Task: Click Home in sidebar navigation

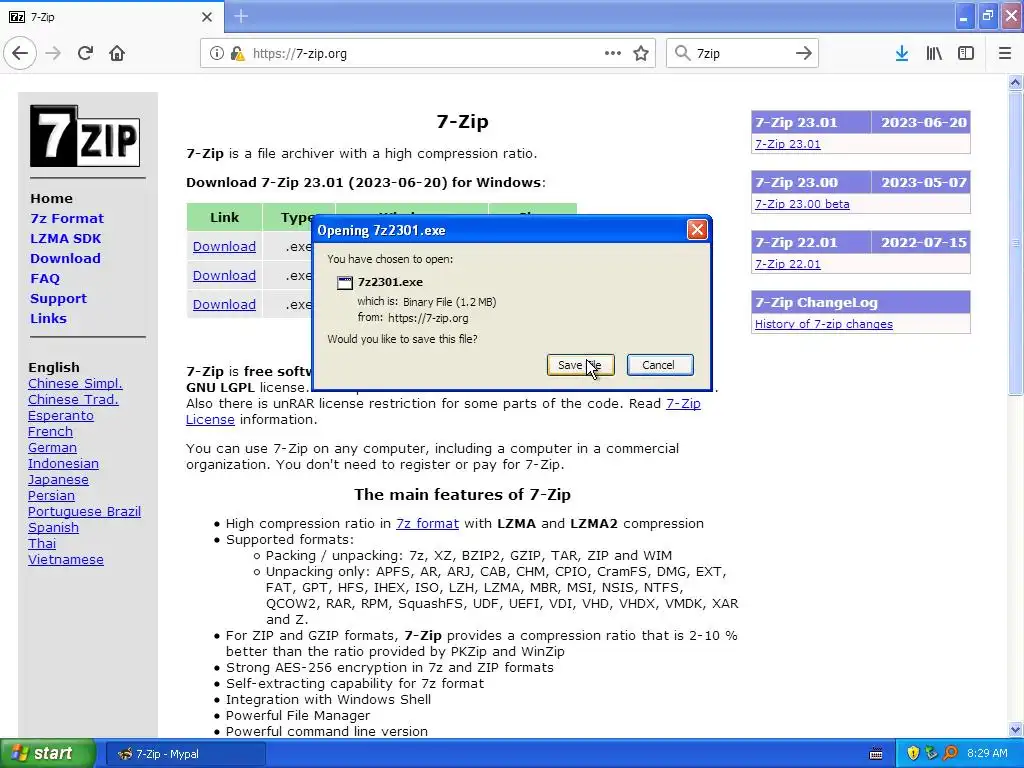Action: 51,199
